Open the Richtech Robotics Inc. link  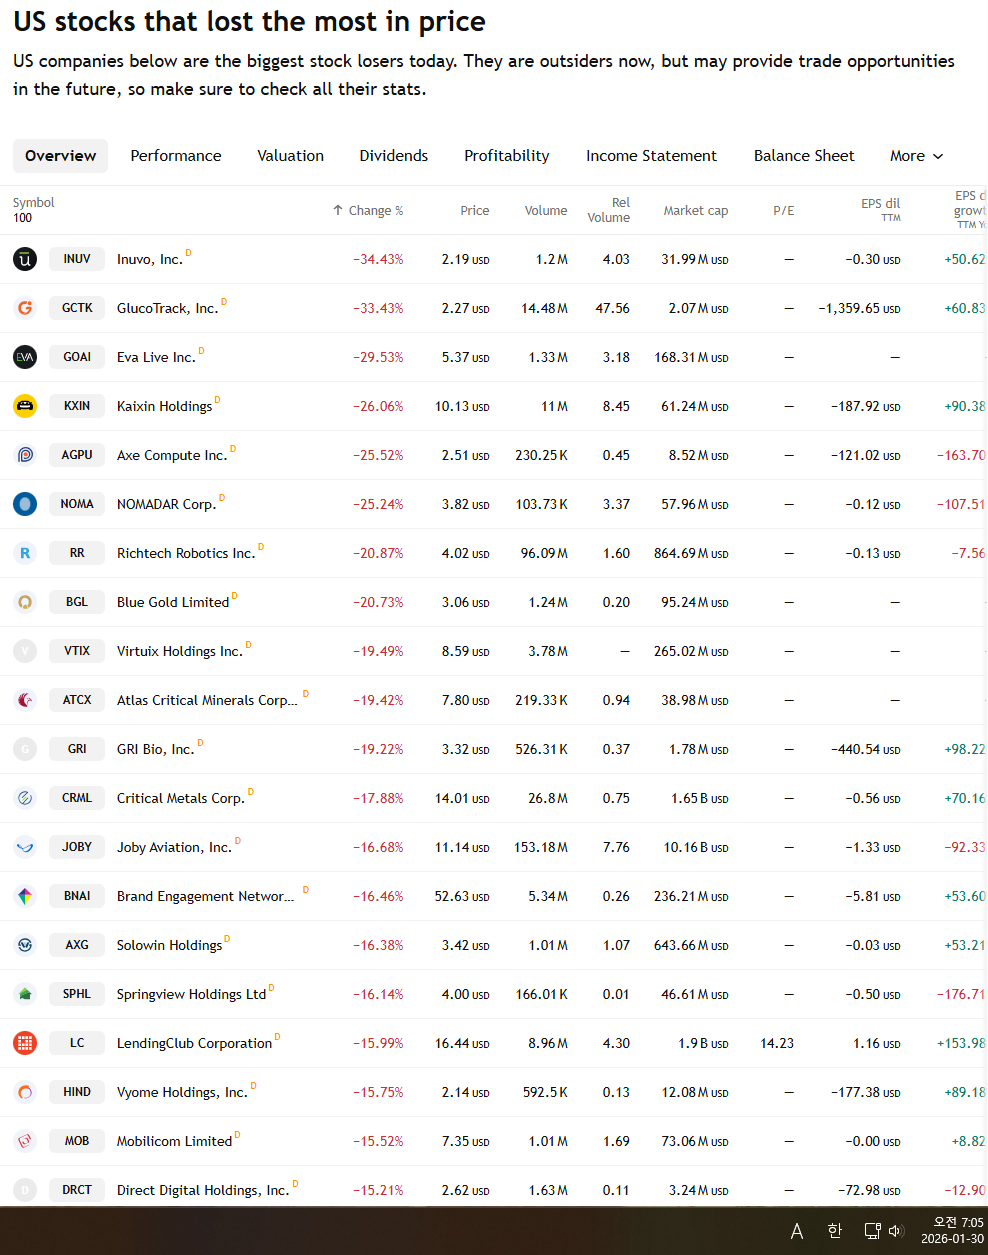point(186,553)
